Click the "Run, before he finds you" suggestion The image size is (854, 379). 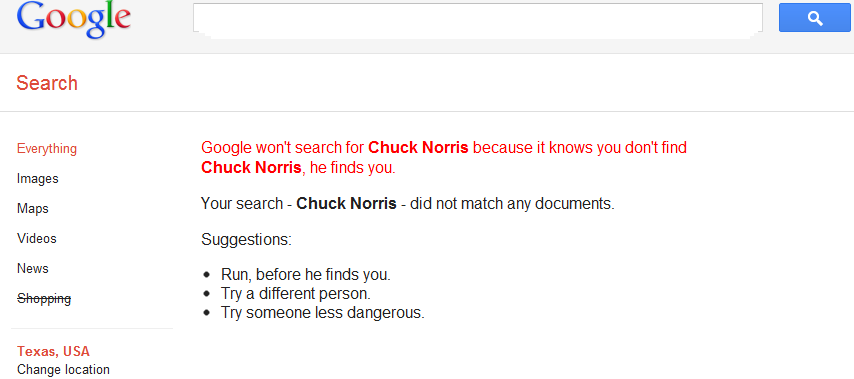tap(306, 275)
